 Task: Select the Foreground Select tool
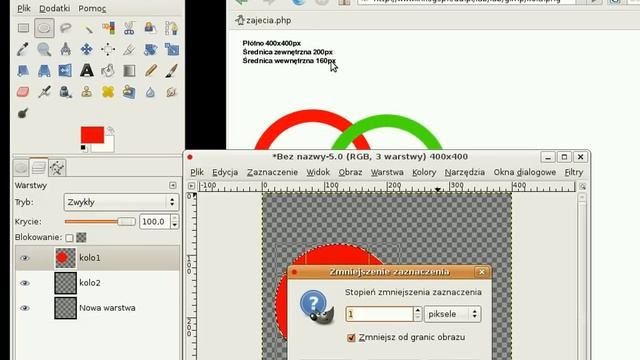pos(151,28)
